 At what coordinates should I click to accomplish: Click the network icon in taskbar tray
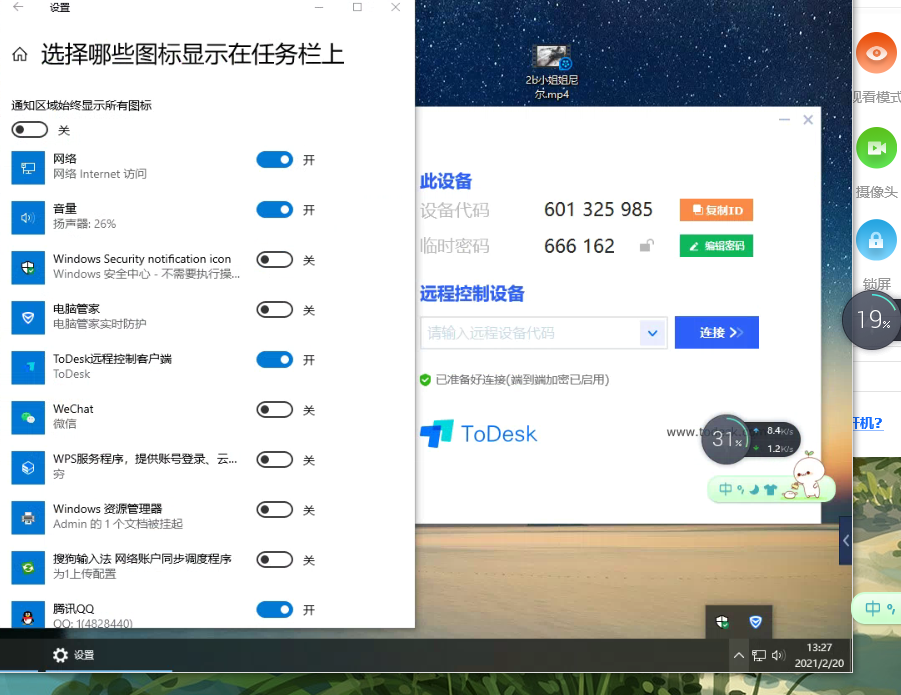[759, 656]
